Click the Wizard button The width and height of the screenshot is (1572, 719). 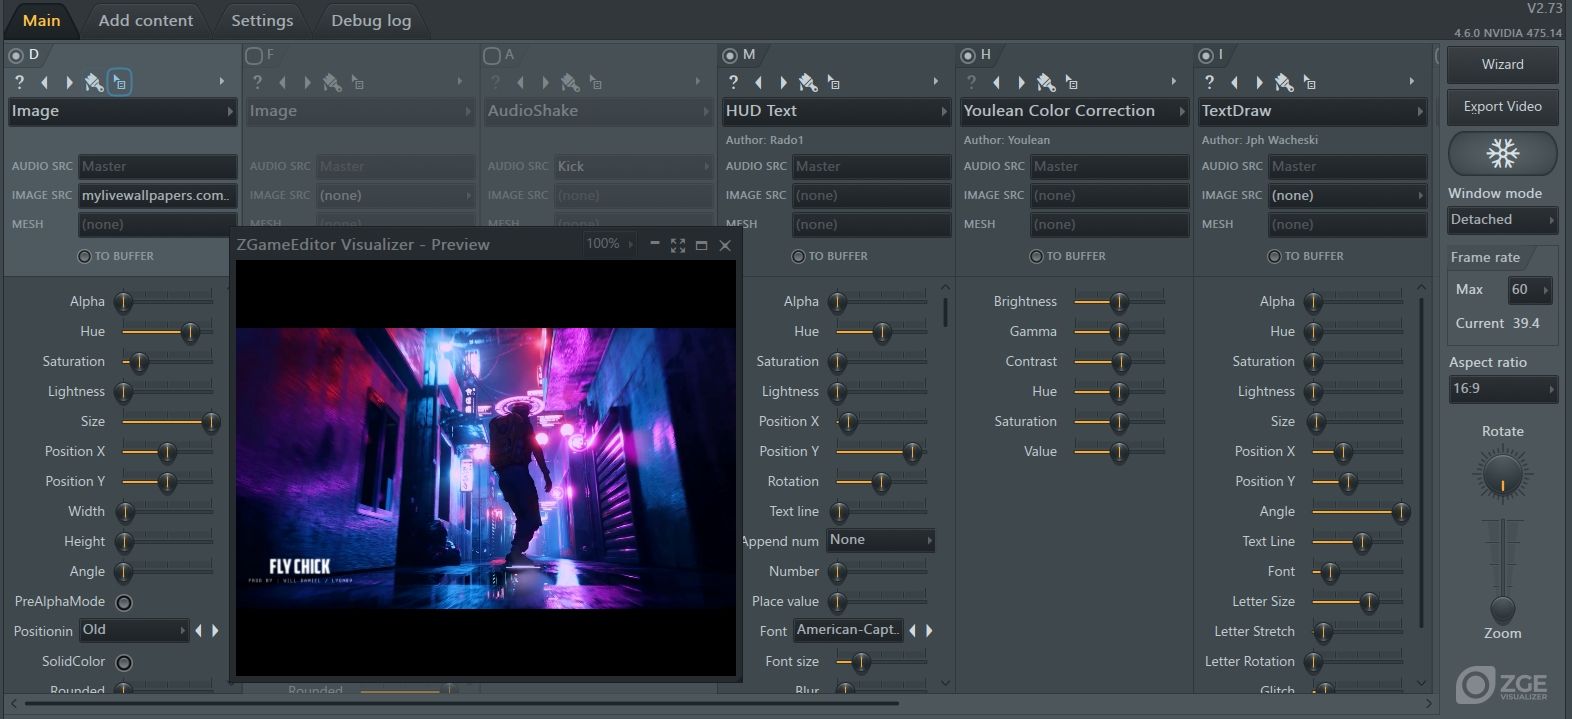(1502, 64)
